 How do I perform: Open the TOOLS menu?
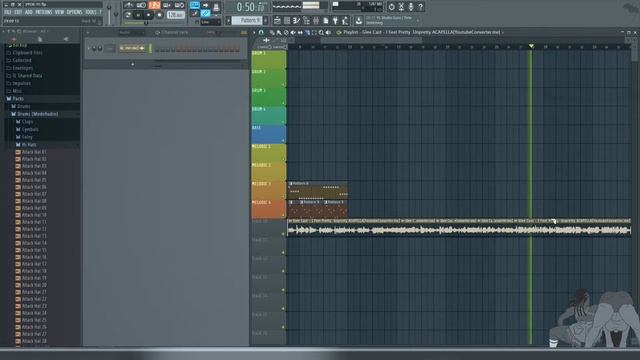point(91,12)
